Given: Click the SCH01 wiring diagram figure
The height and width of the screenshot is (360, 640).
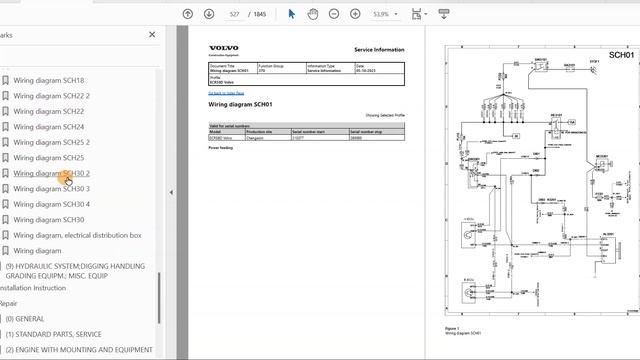Looking at the screenshot, I should pos(542,180).
